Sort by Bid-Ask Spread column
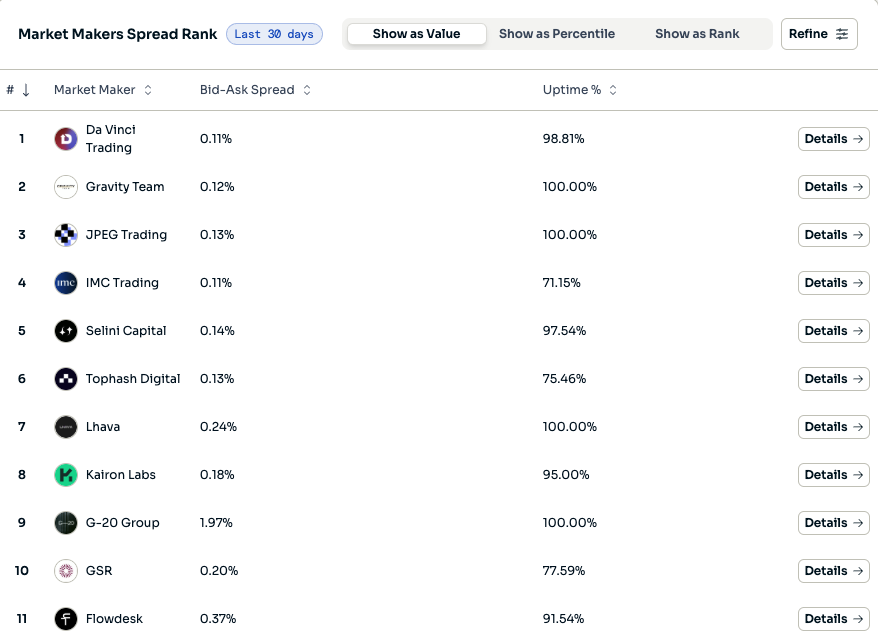The image size is (878, 634). (255, 90)
